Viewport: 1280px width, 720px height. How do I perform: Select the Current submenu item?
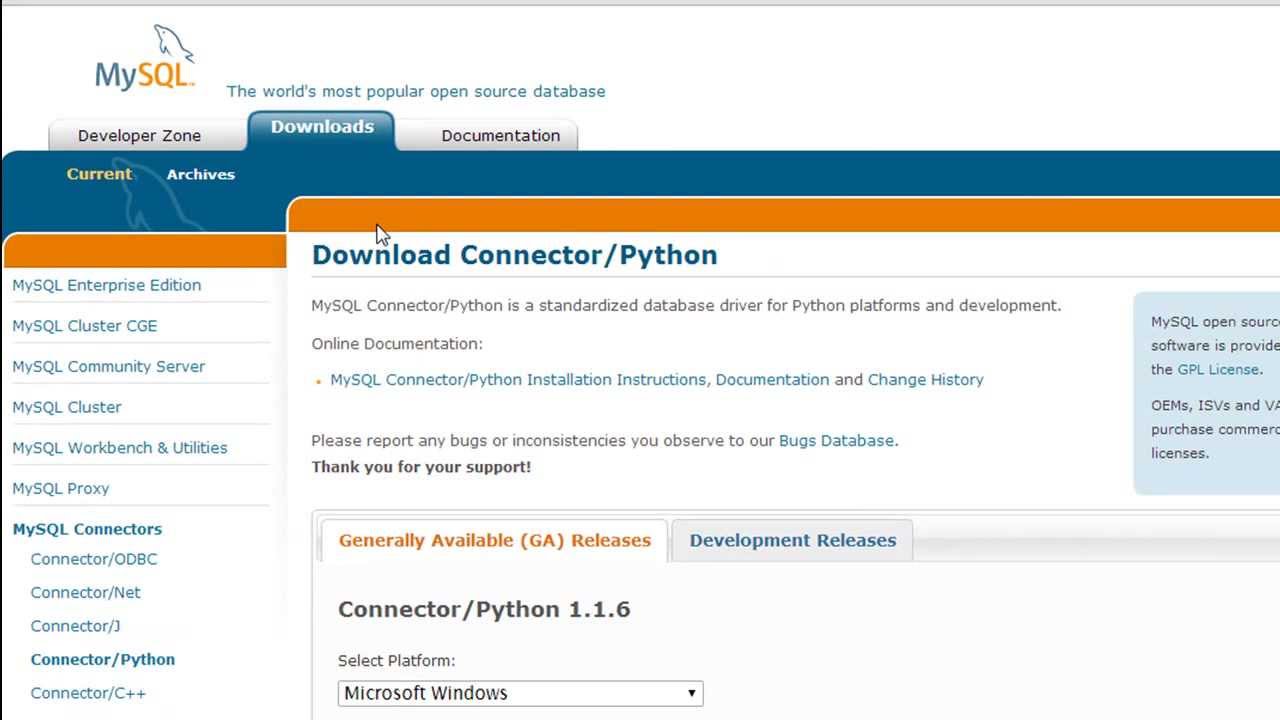[x=99, y=174]
